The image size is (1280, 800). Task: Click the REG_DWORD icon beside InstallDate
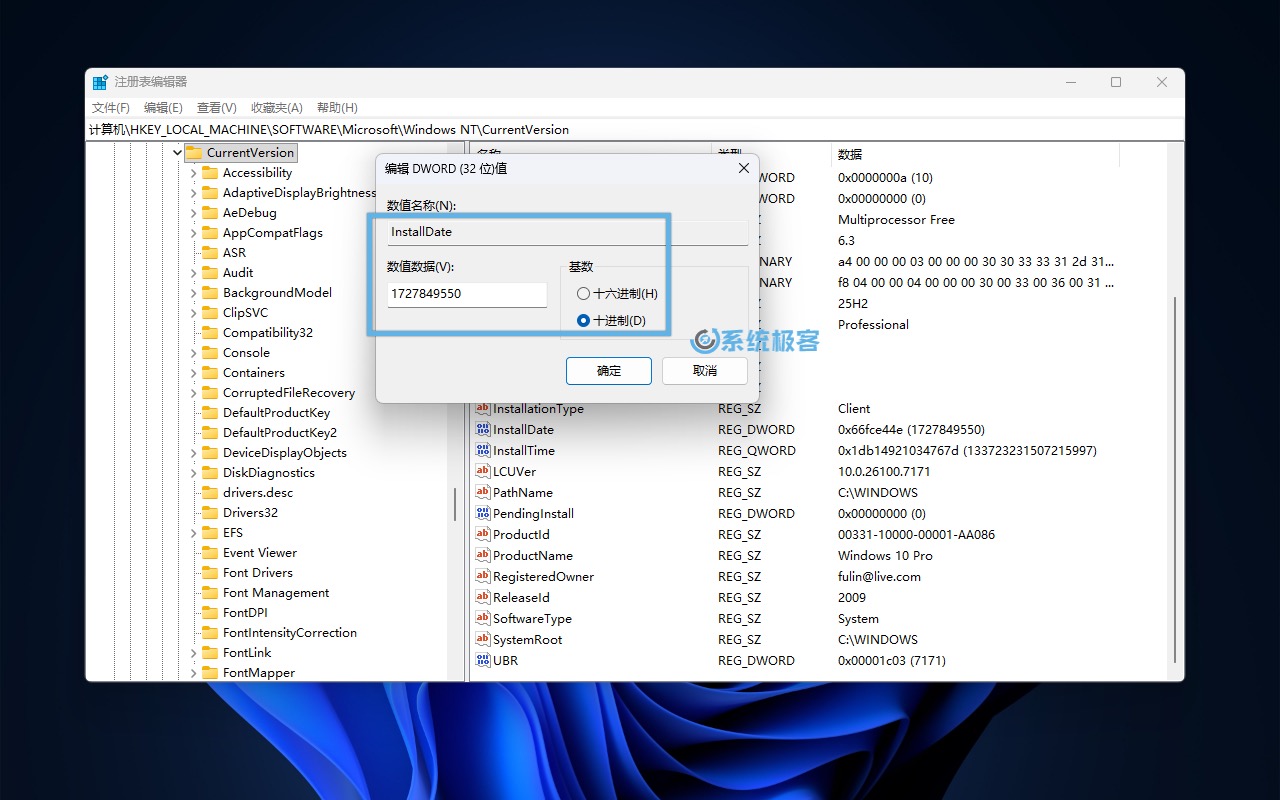pyautogui.click(x=481, y=429)
